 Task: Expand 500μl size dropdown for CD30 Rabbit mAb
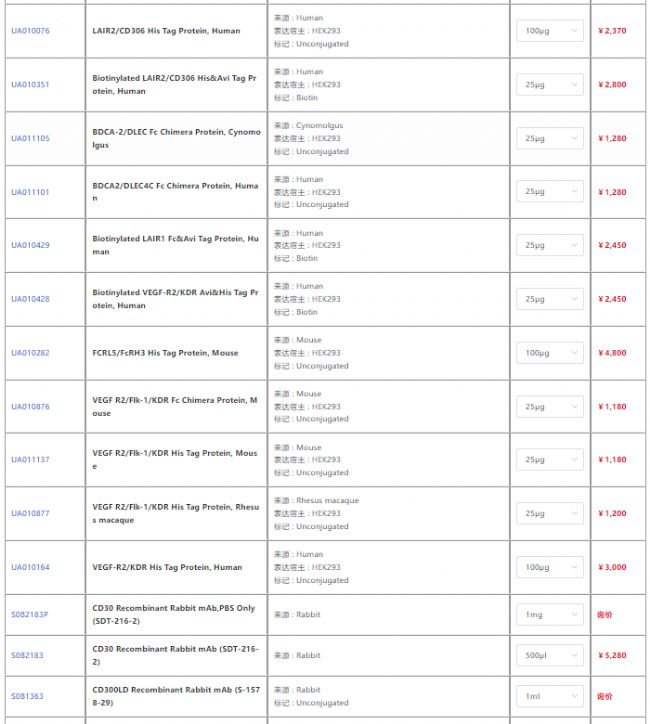click(550, 655)
